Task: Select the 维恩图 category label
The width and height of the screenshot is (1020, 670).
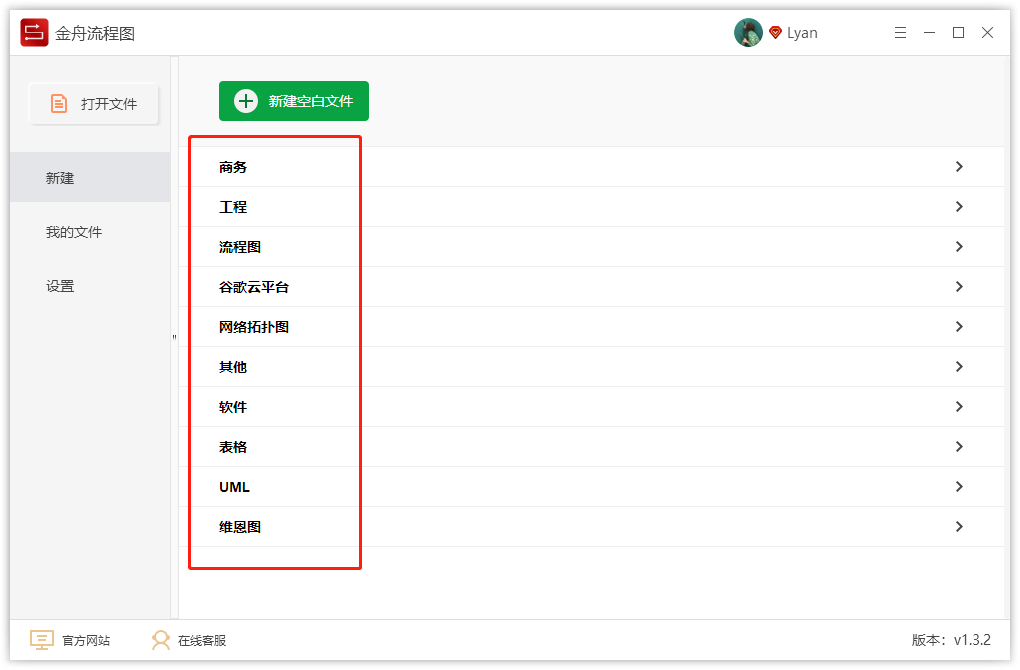Action: (x=239, y=527)
